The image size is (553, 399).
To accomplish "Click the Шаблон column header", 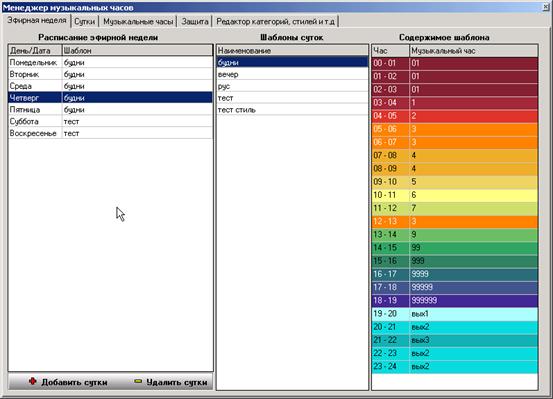I will (138, 50).
